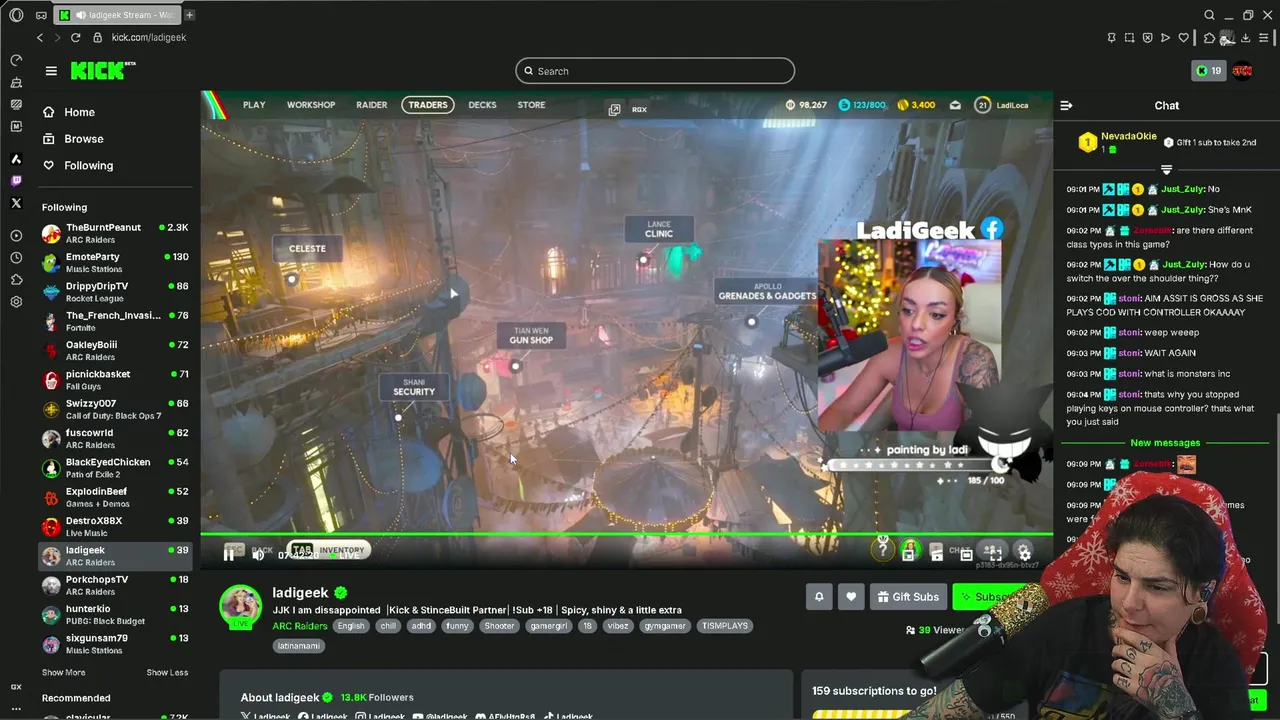Screen dimensions: 1280x720
Task: Open picnicbasket channel in the sidebar
Action: (x=115, y=380)
